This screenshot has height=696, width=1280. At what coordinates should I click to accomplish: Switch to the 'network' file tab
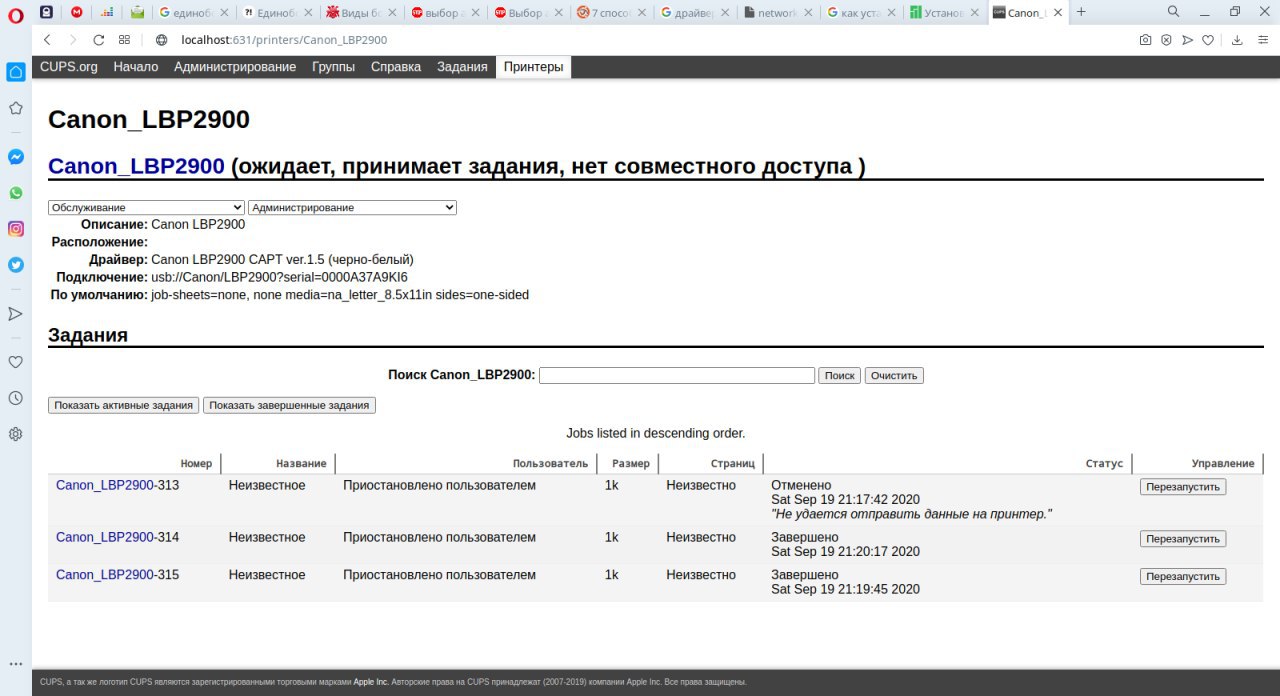778,13
